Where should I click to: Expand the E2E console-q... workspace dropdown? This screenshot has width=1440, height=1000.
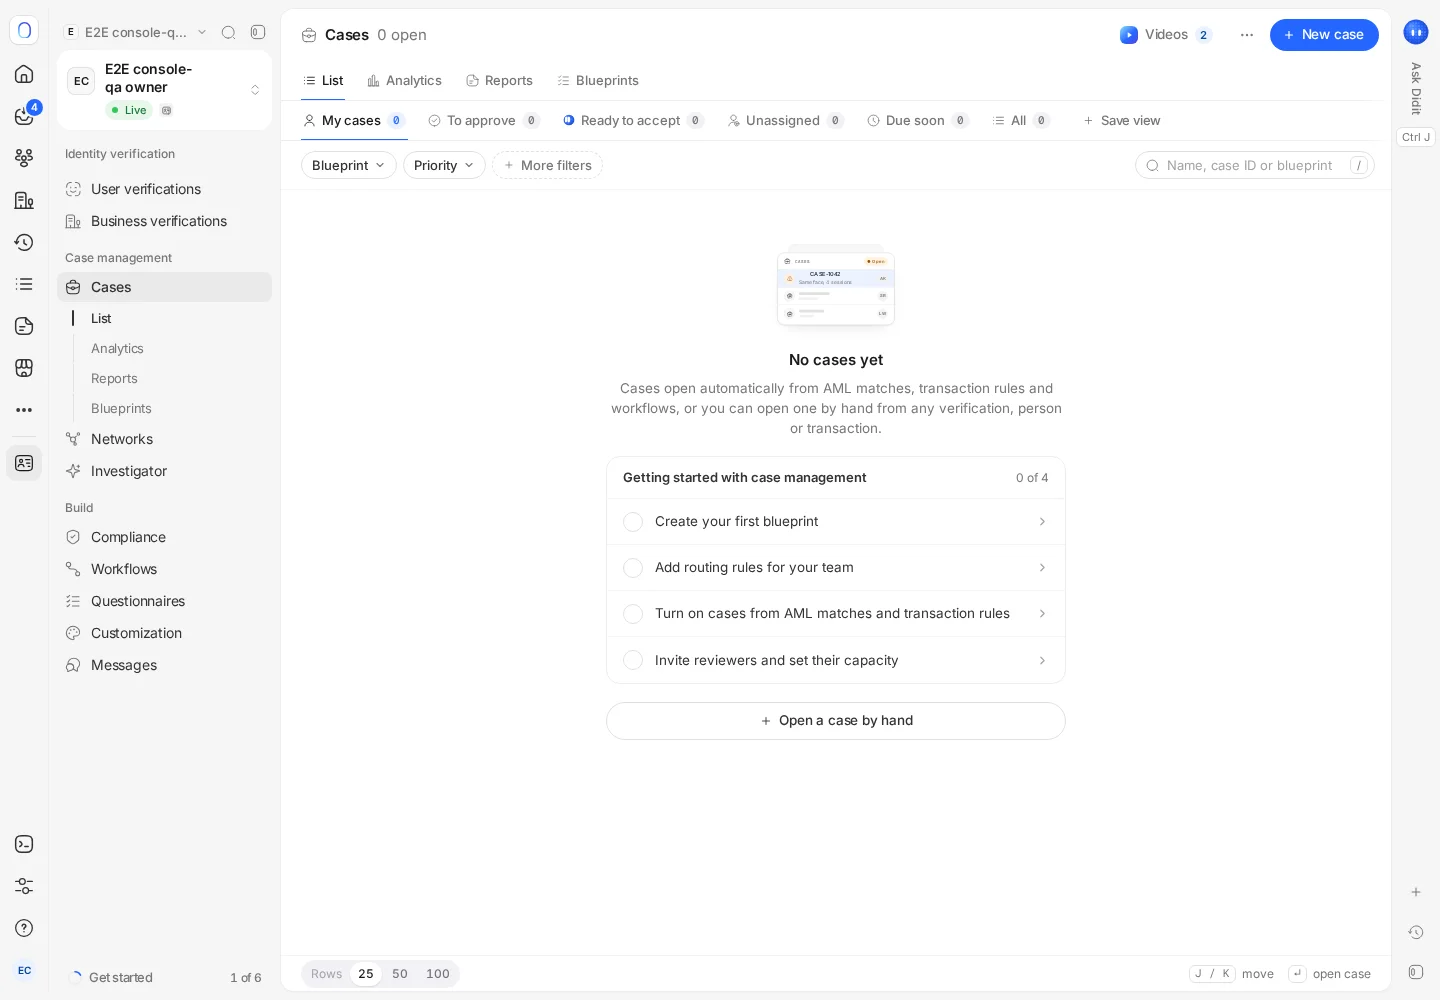(x=135, y=32)
